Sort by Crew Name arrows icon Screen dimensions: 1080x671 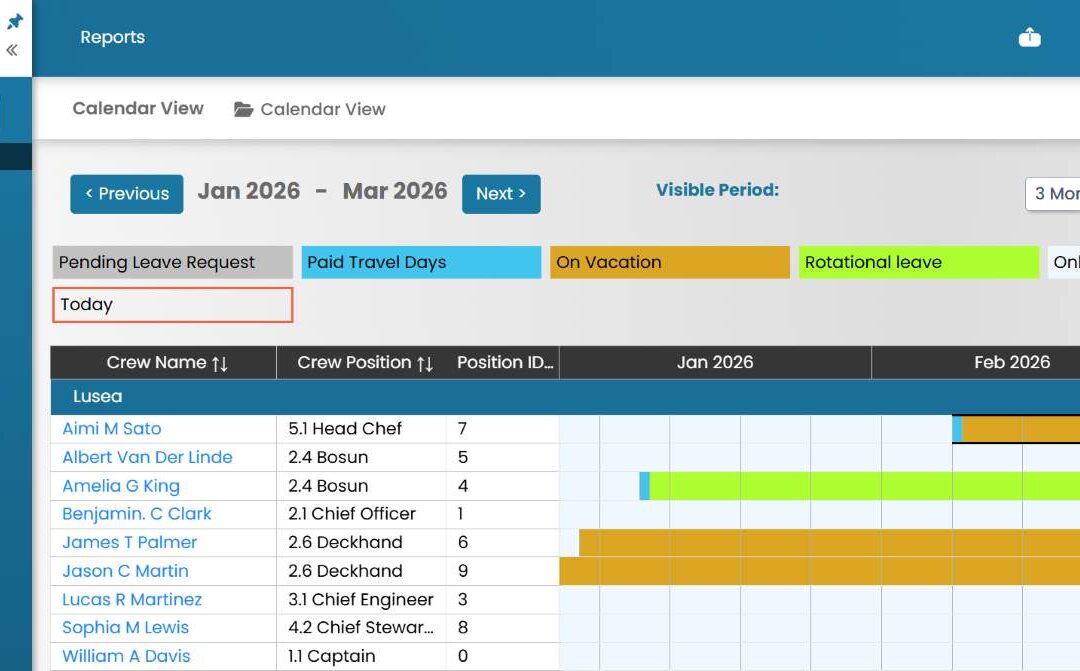click(220, 364)
